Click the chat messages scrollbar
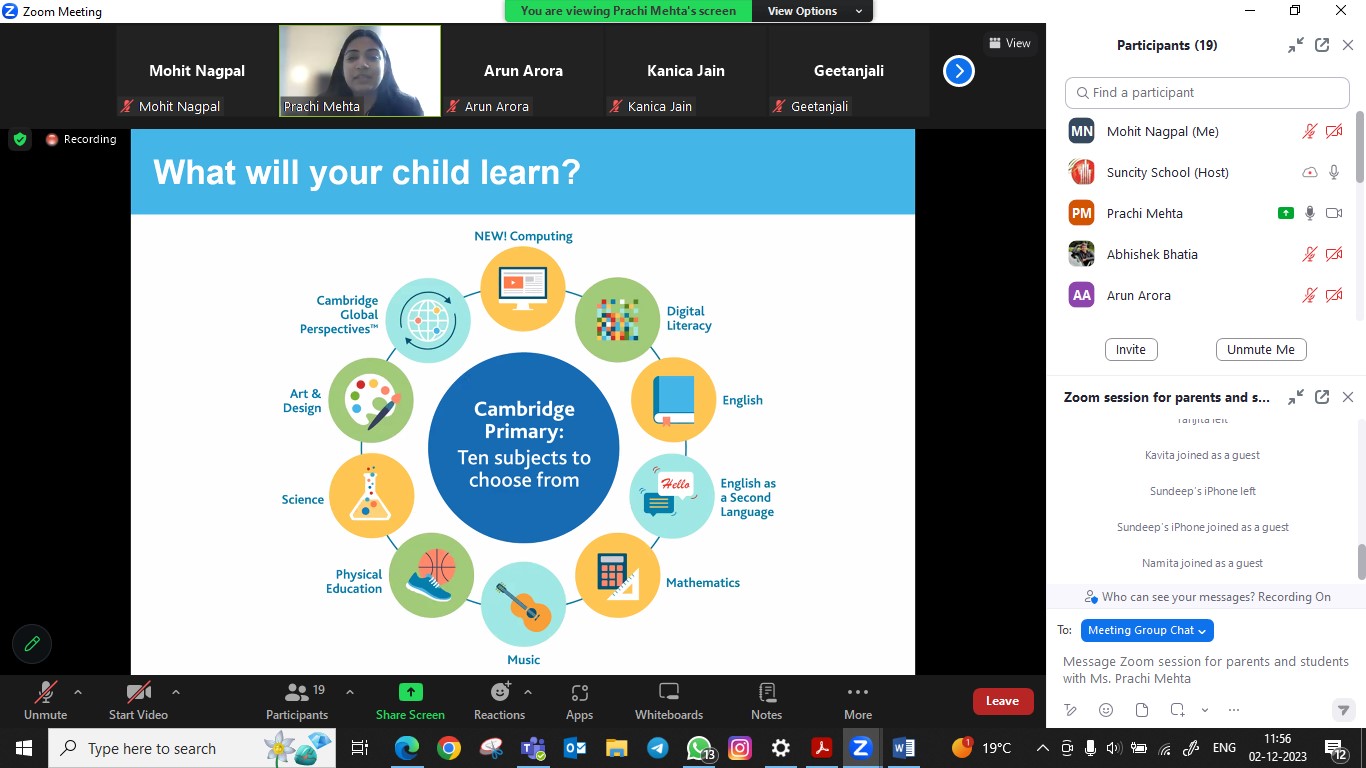This screenshot has height=768, width=1366. (1361, 562)
